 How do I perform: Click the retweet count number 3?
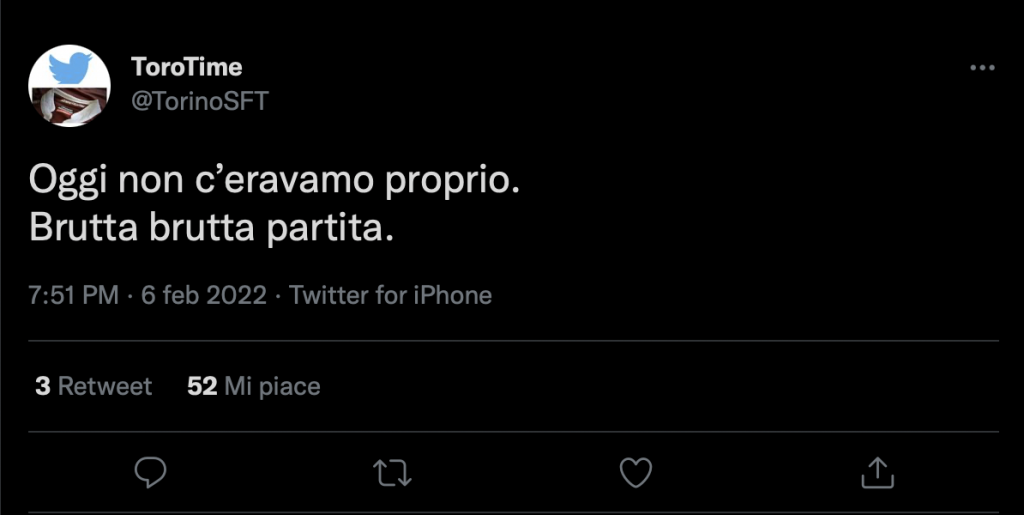click(x=42, y=386)
